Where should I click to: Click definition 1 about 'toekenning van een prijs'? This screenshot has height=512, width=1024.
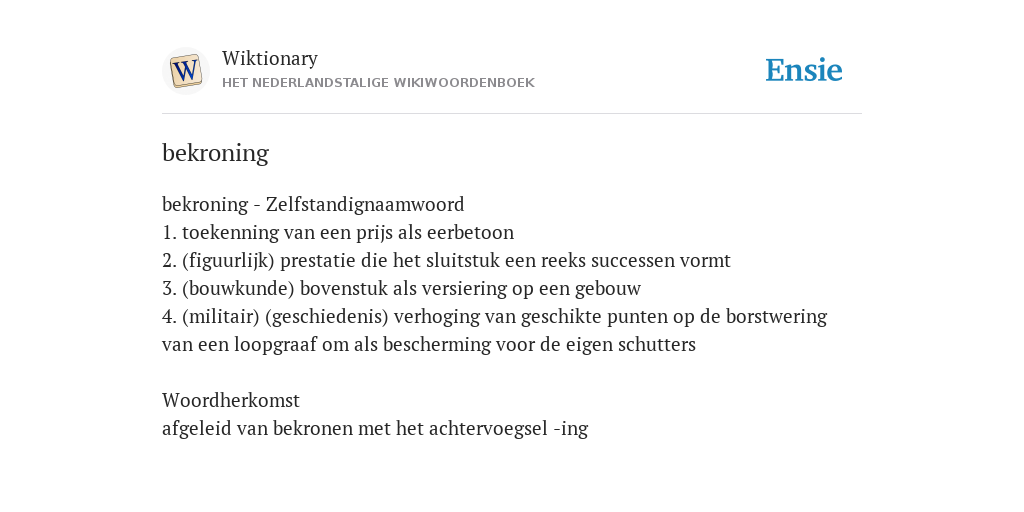coord(338,232)
